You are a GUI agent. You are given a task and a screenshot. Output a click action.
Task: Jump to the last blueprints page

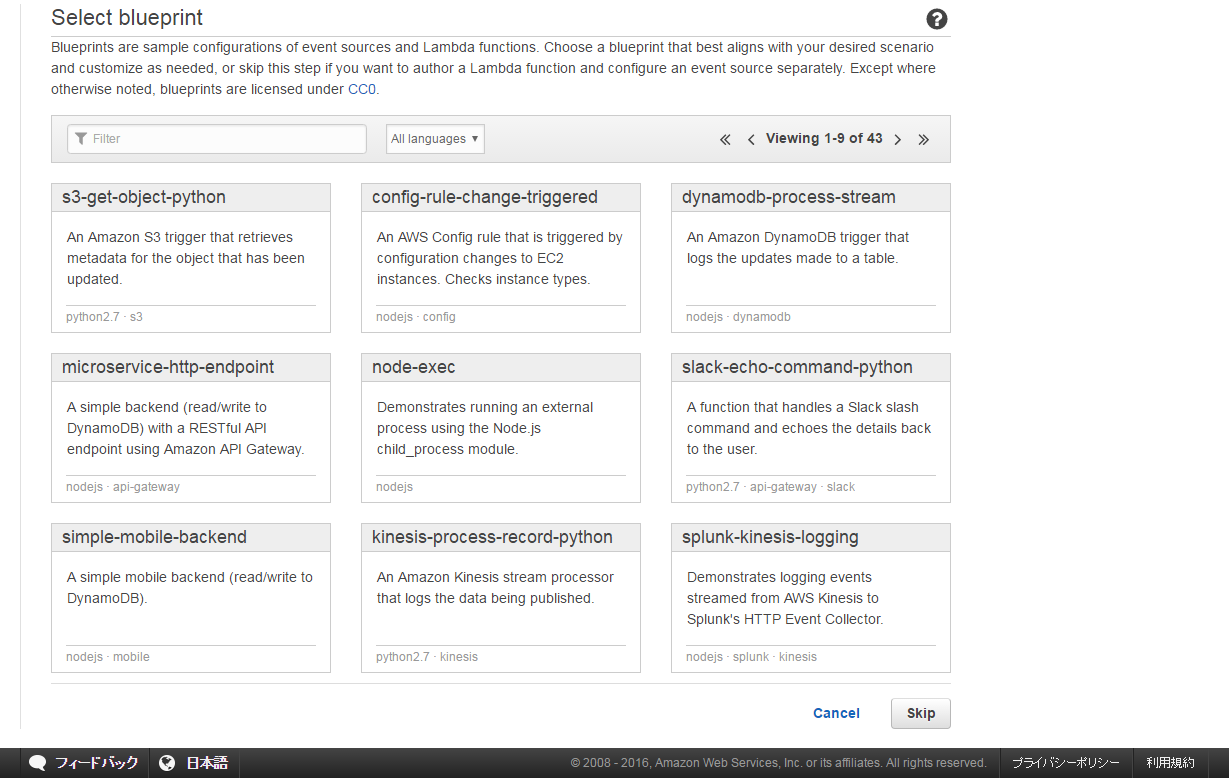pyautogui.click(x=924, y=140)
